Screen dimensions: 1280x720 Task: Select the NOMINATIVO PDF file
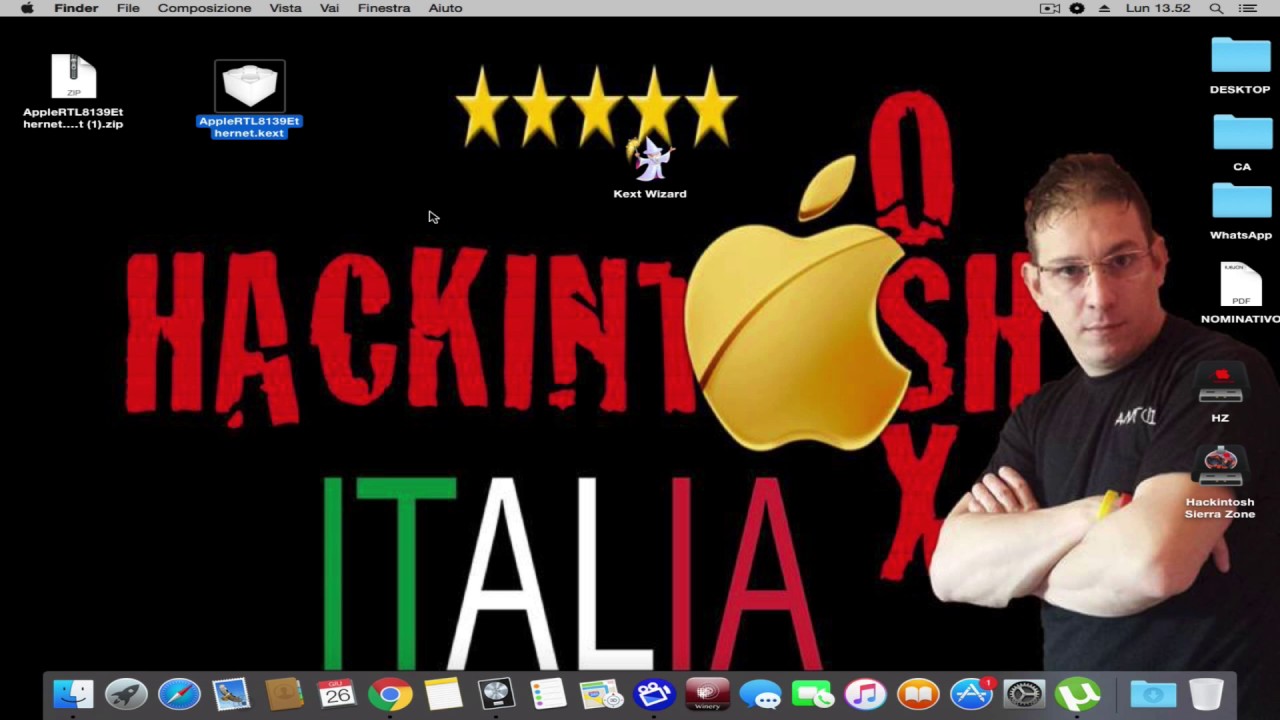click(x=1241, y=285)
